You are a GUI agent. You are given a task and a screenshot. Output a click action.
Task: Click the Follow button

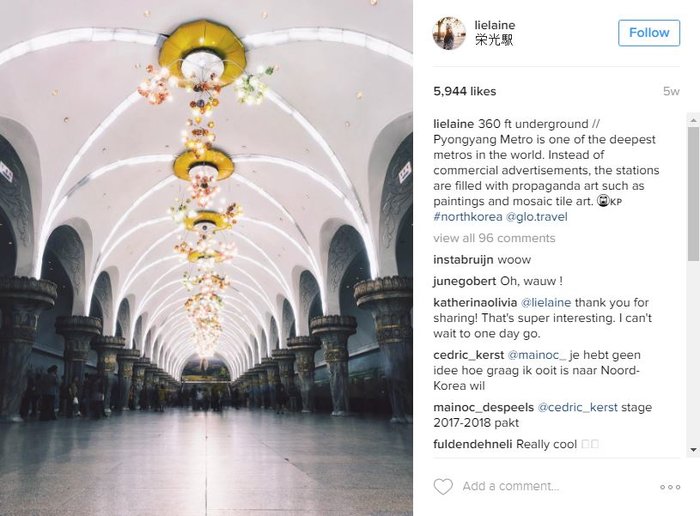coord(648,33)
